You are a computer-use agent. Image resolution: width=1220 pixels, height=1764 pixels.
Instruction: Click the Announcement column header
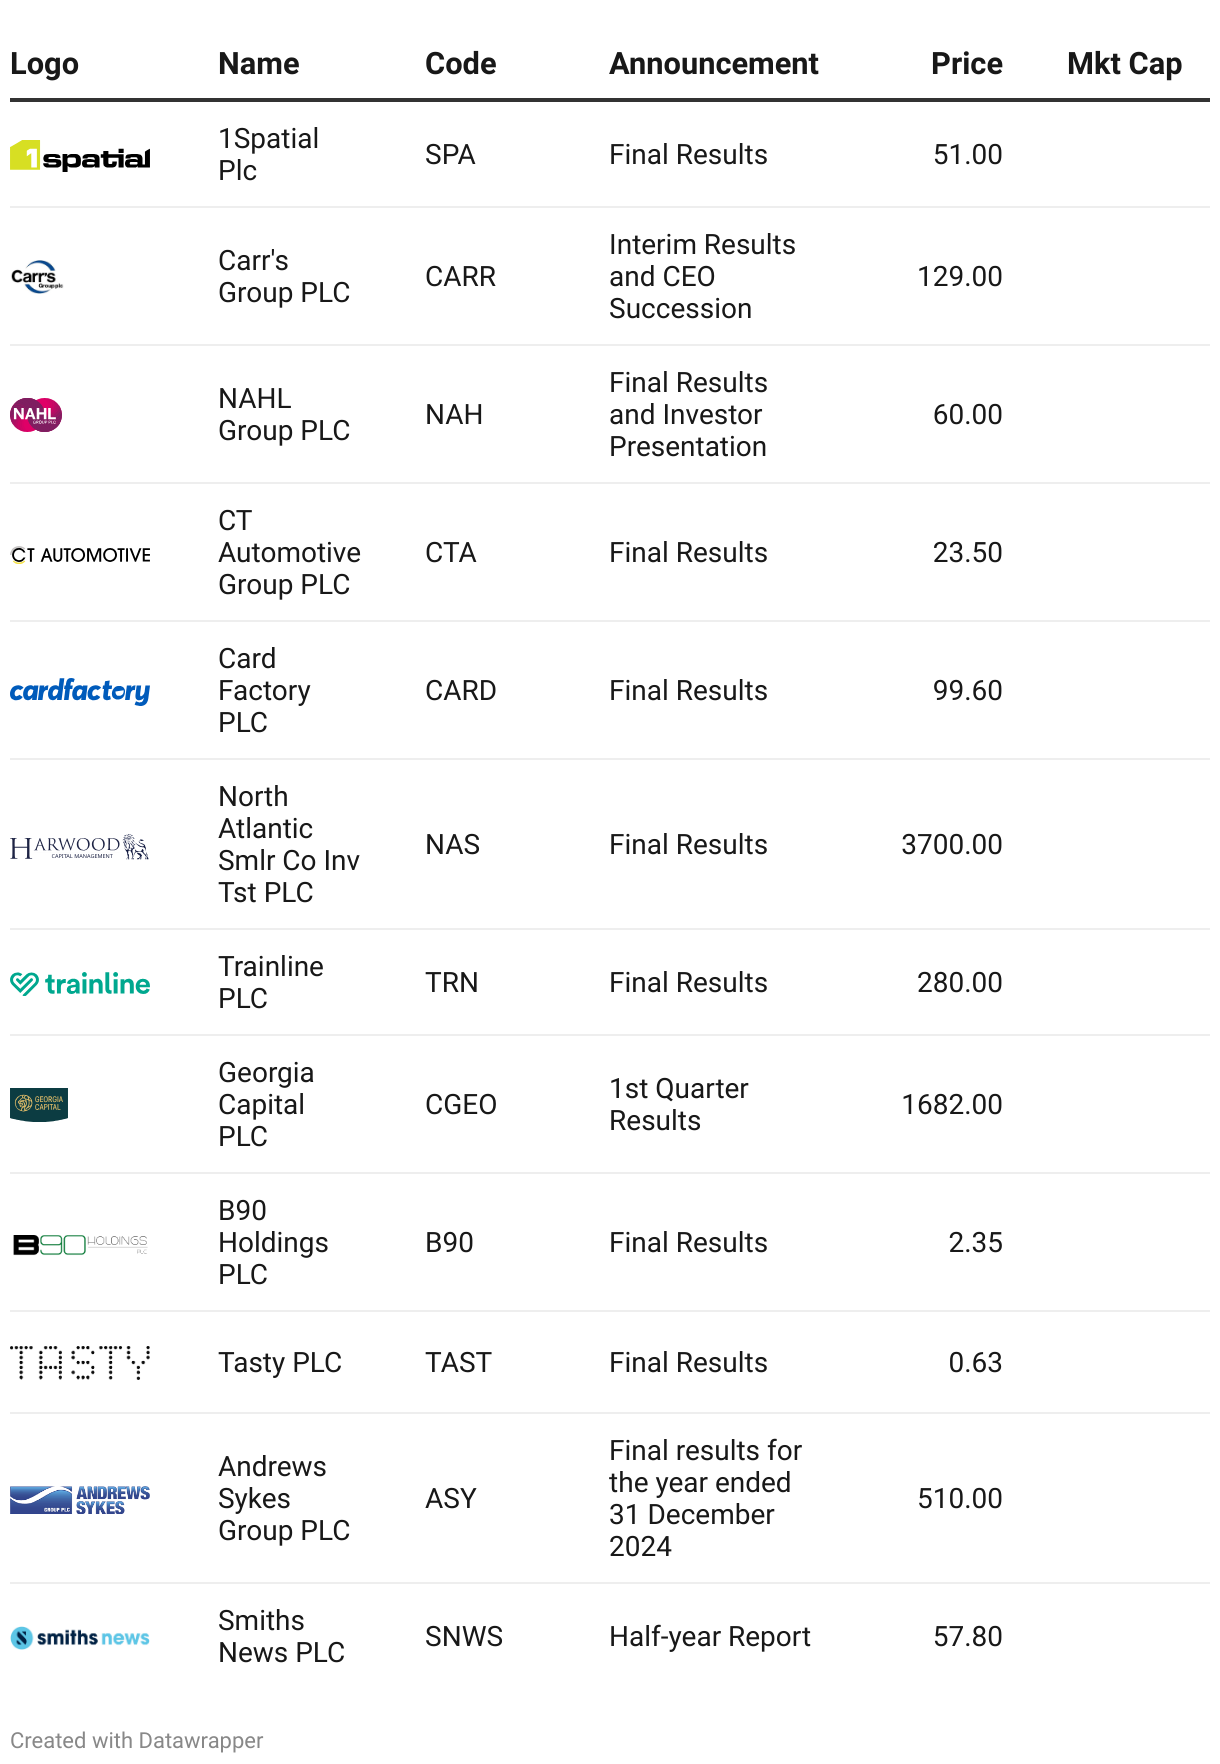[713, 64]
